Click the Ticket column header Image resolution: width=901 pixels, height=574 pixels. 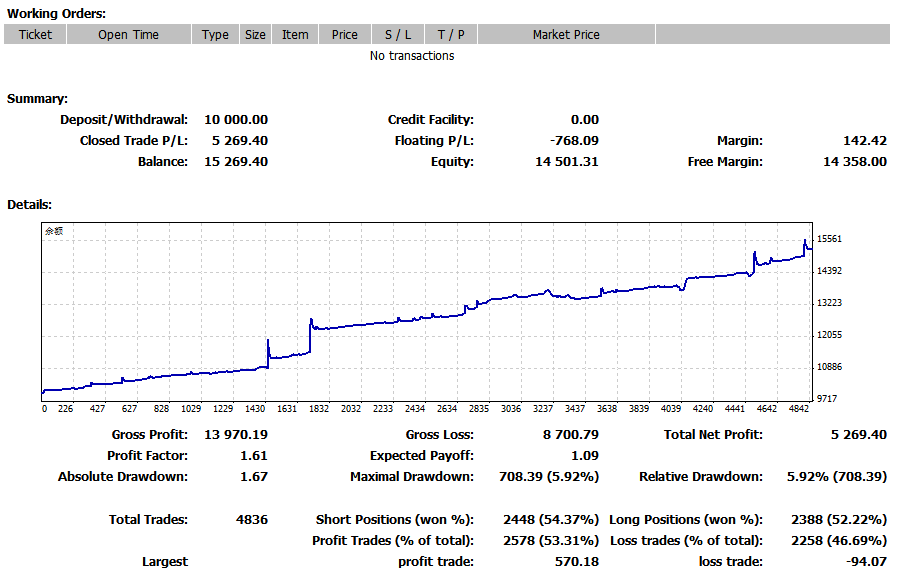(35, 35)
